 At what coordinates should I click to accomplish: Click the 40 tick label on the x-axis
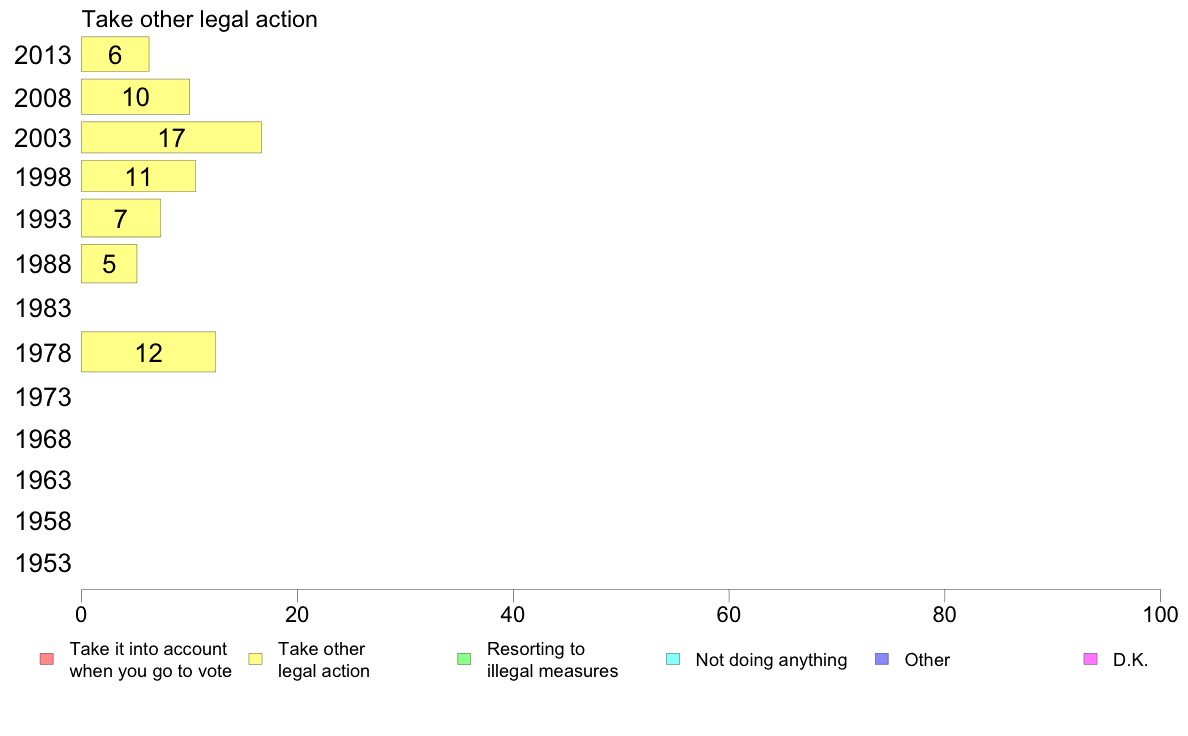pyautogui.click(x=513, y=615)
